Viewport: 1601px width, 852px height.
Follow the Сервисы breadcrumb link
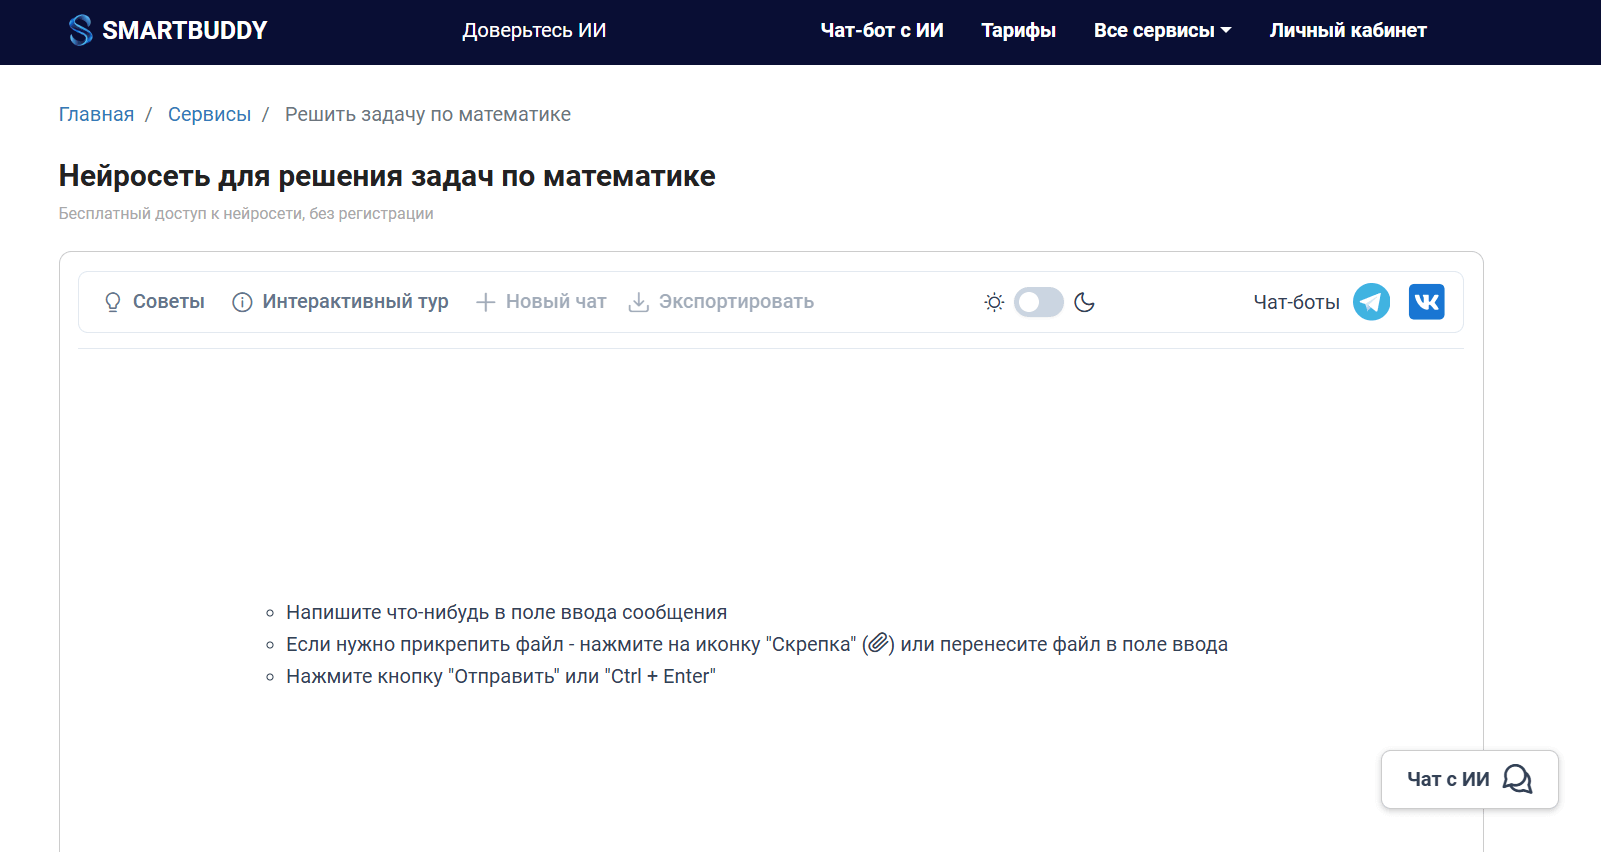pyautogui.click(x=209, y=115)
